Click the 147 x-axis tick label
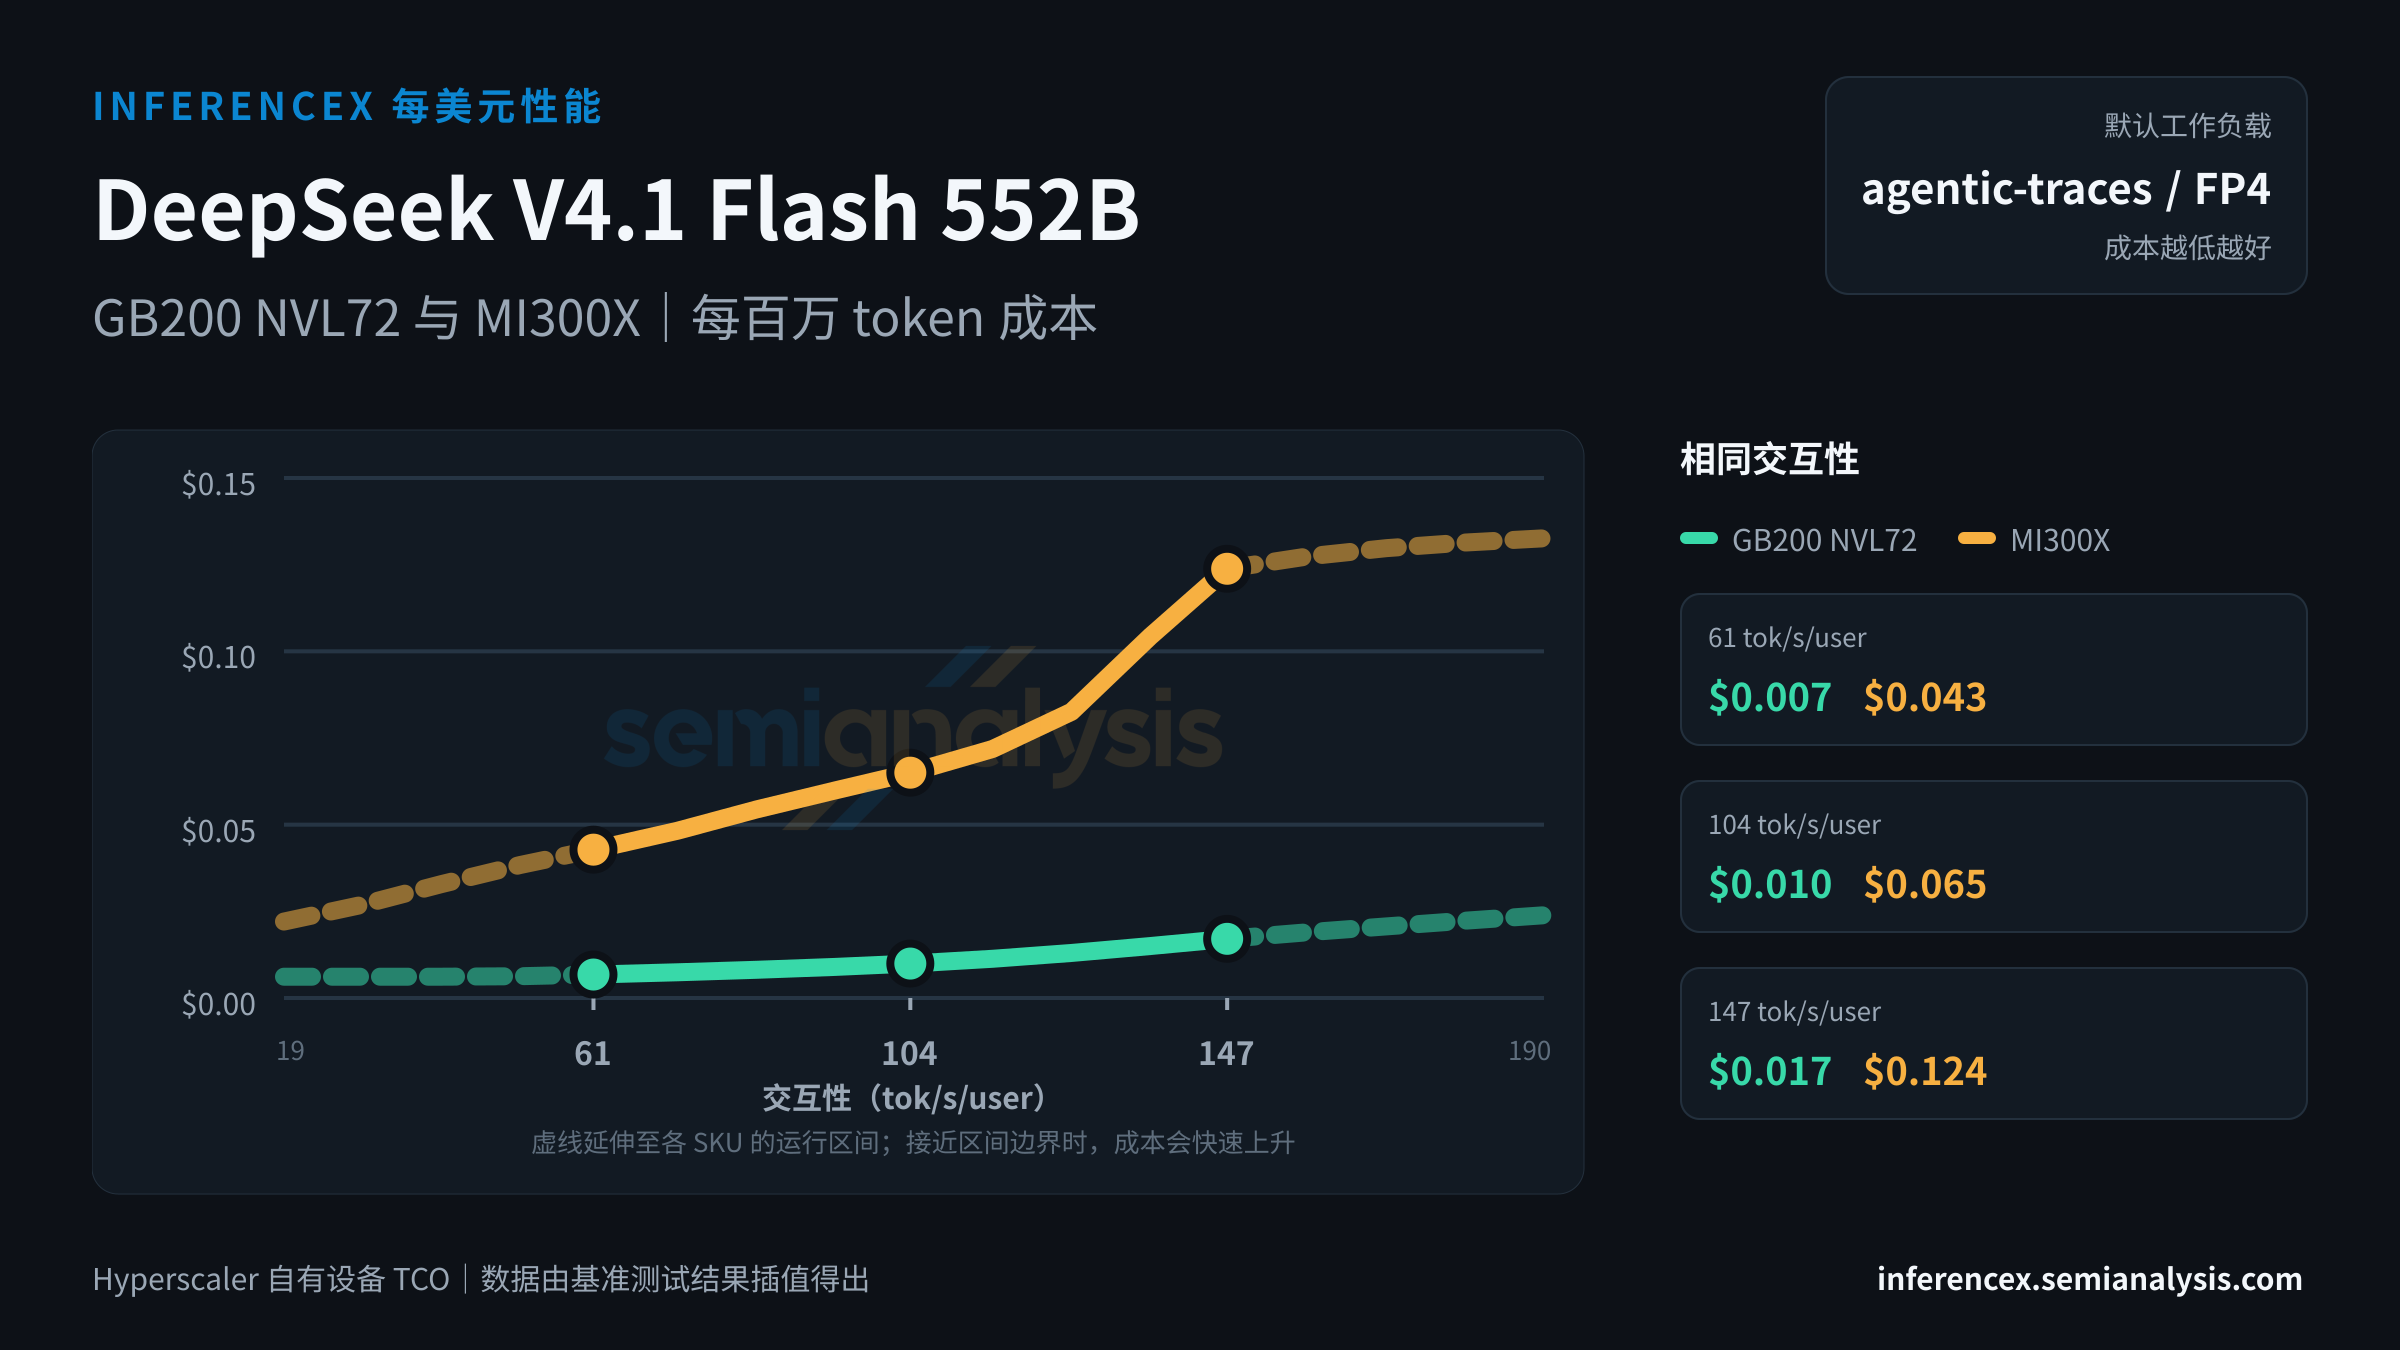The width and height of the screenshot is (2400, 1350). coord(1226,1053)
